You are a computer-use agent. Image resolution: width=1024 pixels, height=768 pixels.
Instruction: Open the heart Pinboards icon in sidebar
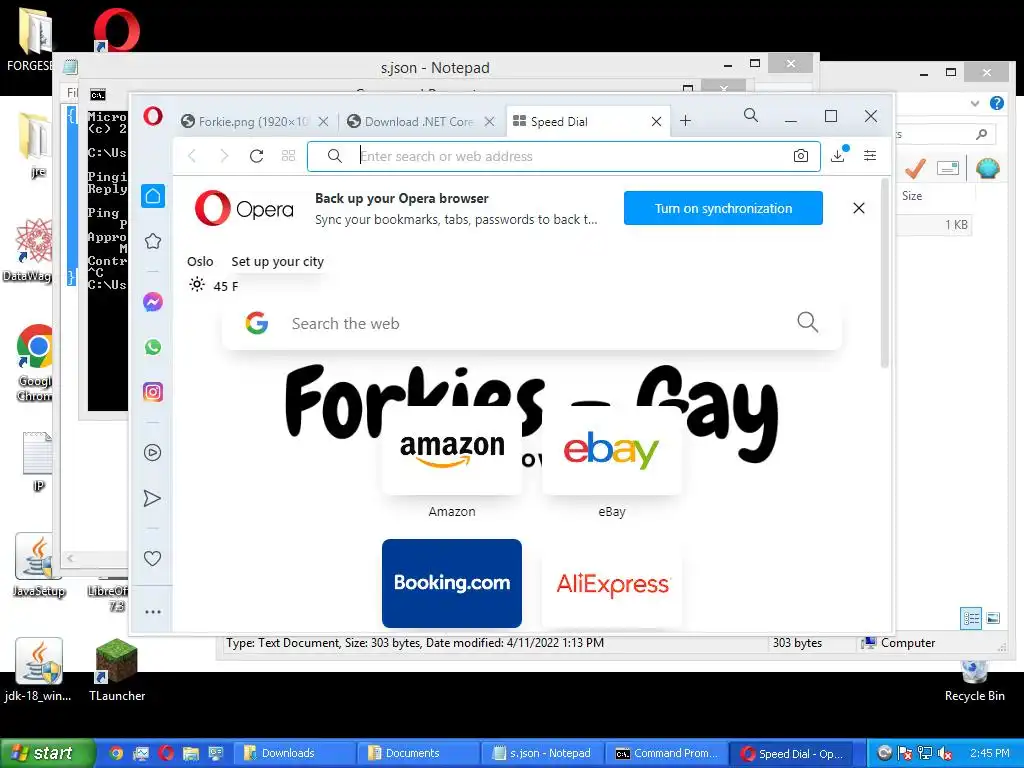point(152,558)
